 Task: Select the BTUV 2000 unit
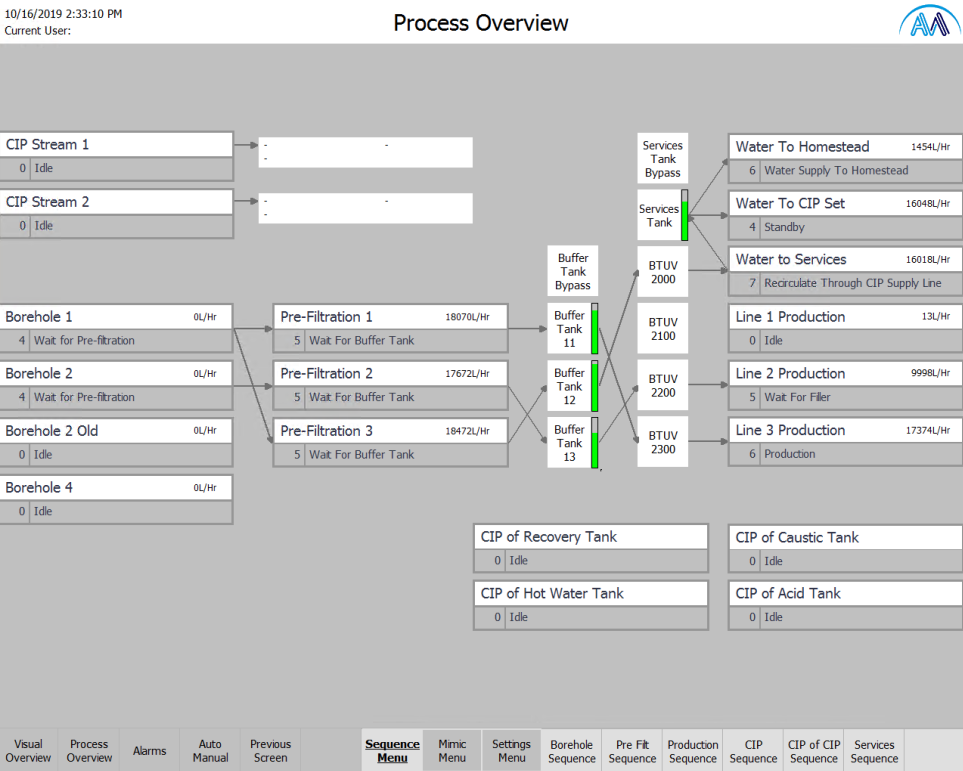(x=663, y=272)
